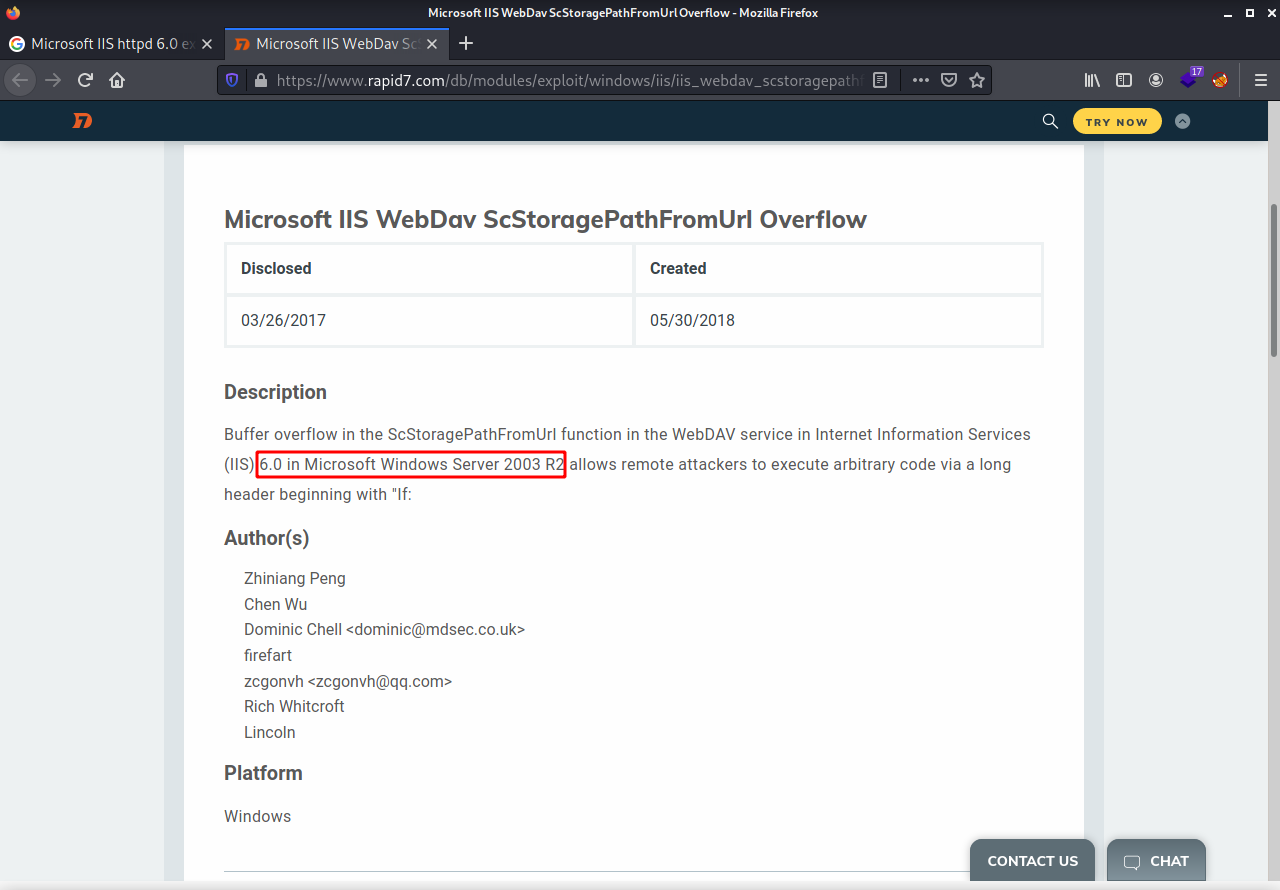Click the Rapid7 site search magnifier
The image size is (1280, 890).
pos(1050,121)
